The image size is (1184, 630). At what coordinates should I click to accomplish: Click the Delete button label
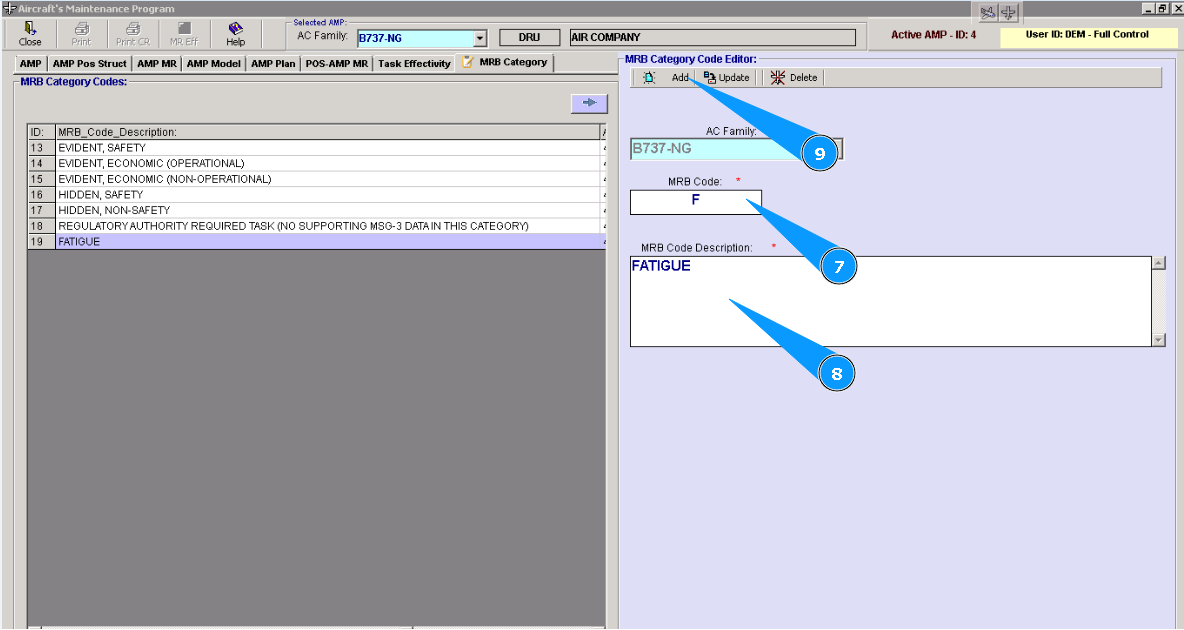[803, 78]
